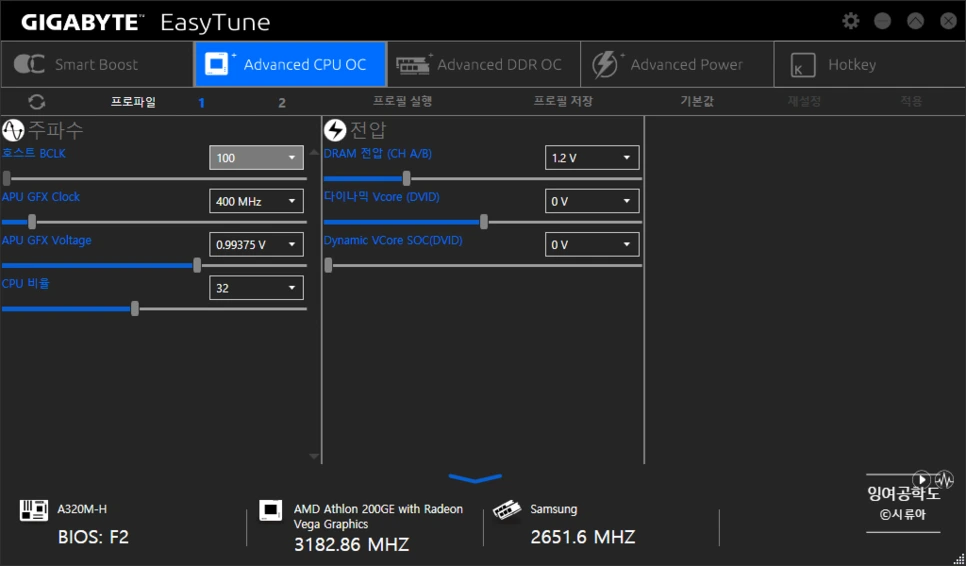Click the 2651.6 MHZ memory frequency text
This screenshot has height=566, width=966.
[582, 537]
